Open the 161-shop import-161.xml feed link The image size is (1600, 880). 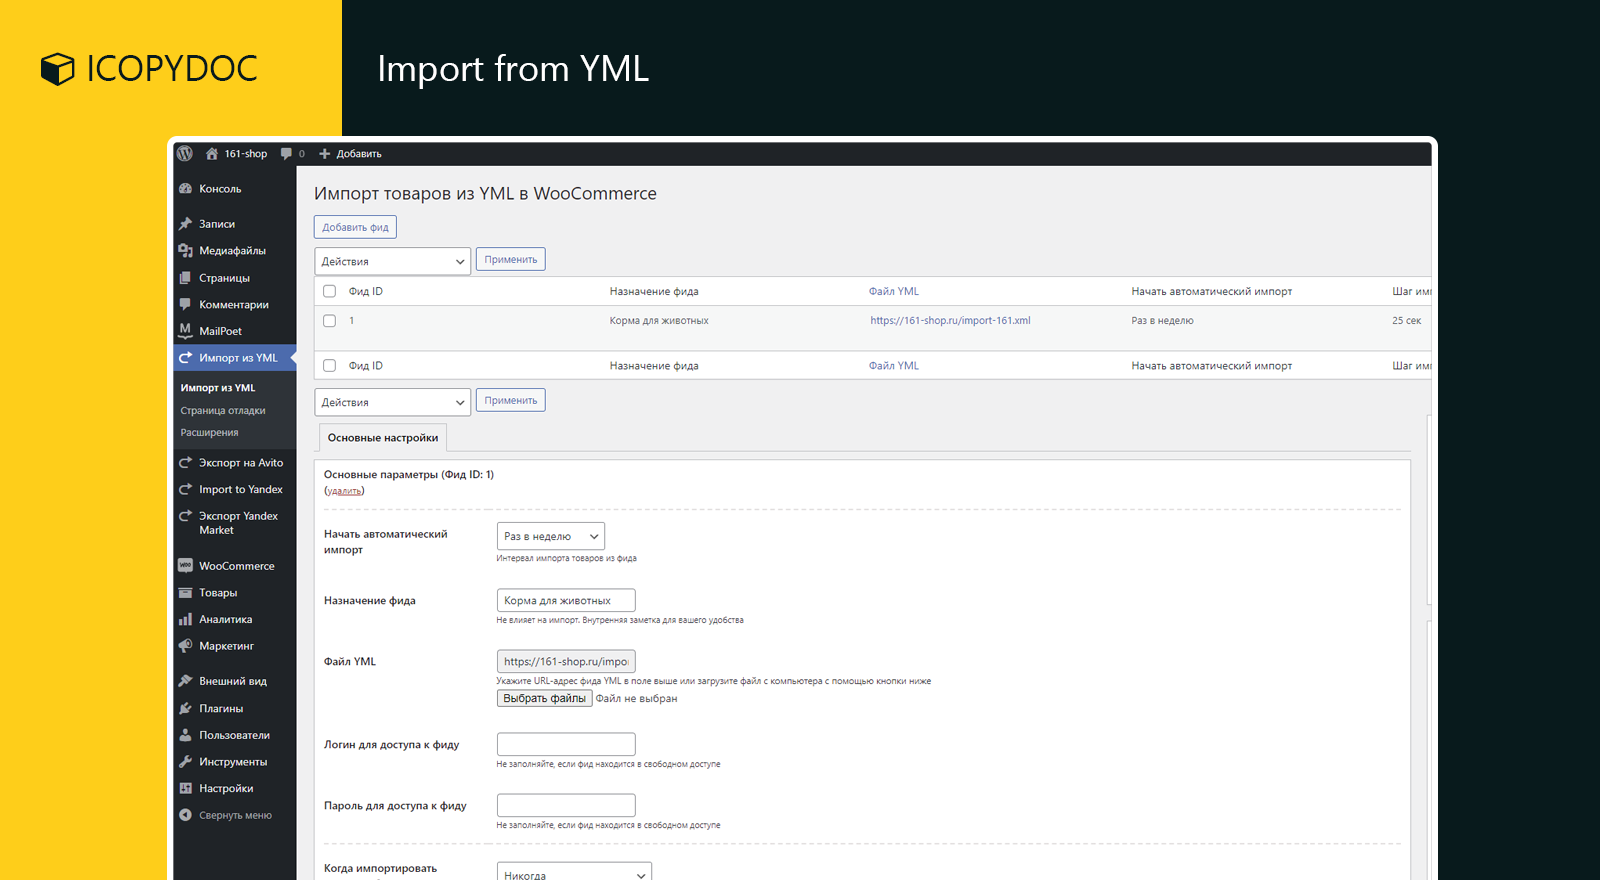coord(950,321)
